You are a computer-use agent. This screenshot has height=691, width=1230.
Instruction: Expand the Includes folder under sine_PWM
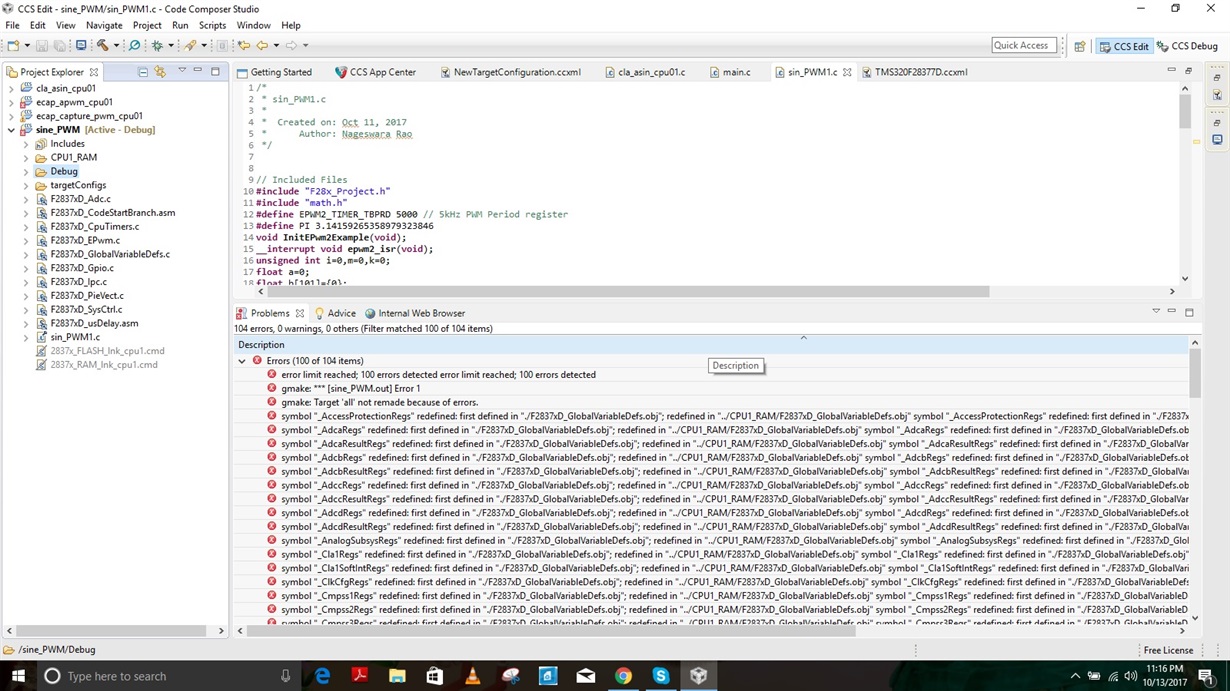24,143
